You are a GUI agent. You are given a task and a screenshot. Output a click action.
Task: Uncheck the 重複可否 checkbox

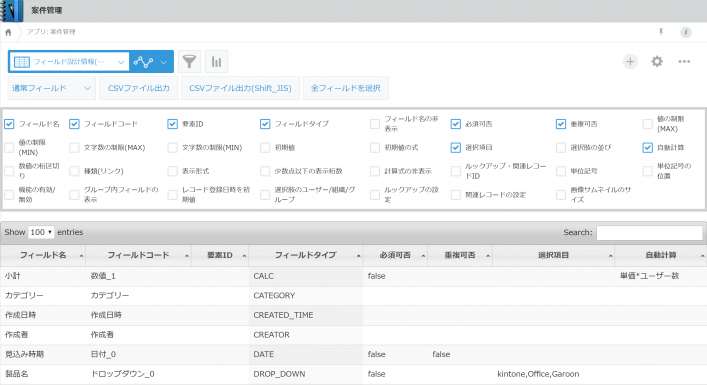click(561, 124)
